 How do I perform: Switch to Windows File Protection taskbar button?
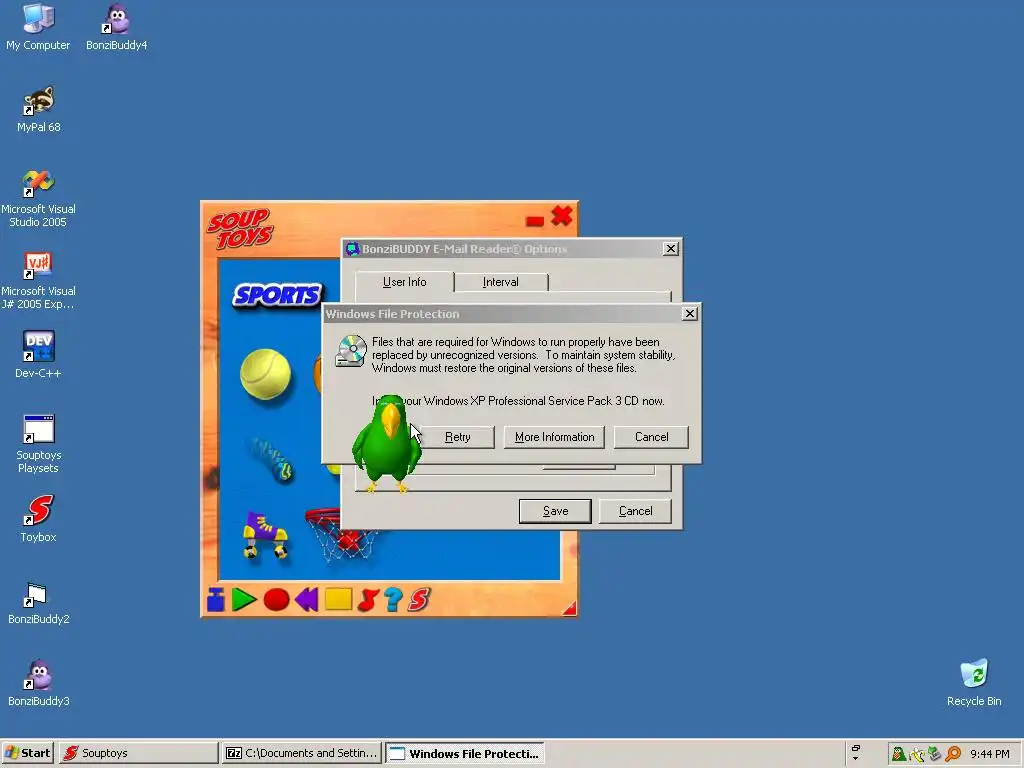(x=464, y=753)
